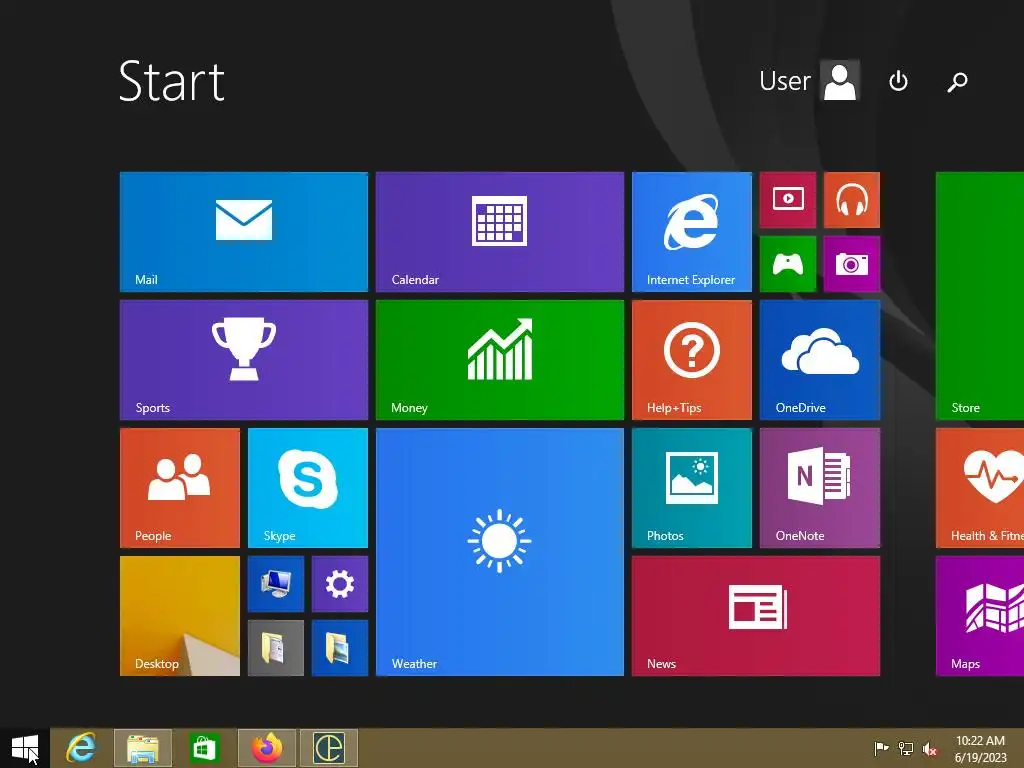The height and width of the screenshot is (768, 1024).
Task: Open the PC settings gear tile
Action: click(340, 584)
